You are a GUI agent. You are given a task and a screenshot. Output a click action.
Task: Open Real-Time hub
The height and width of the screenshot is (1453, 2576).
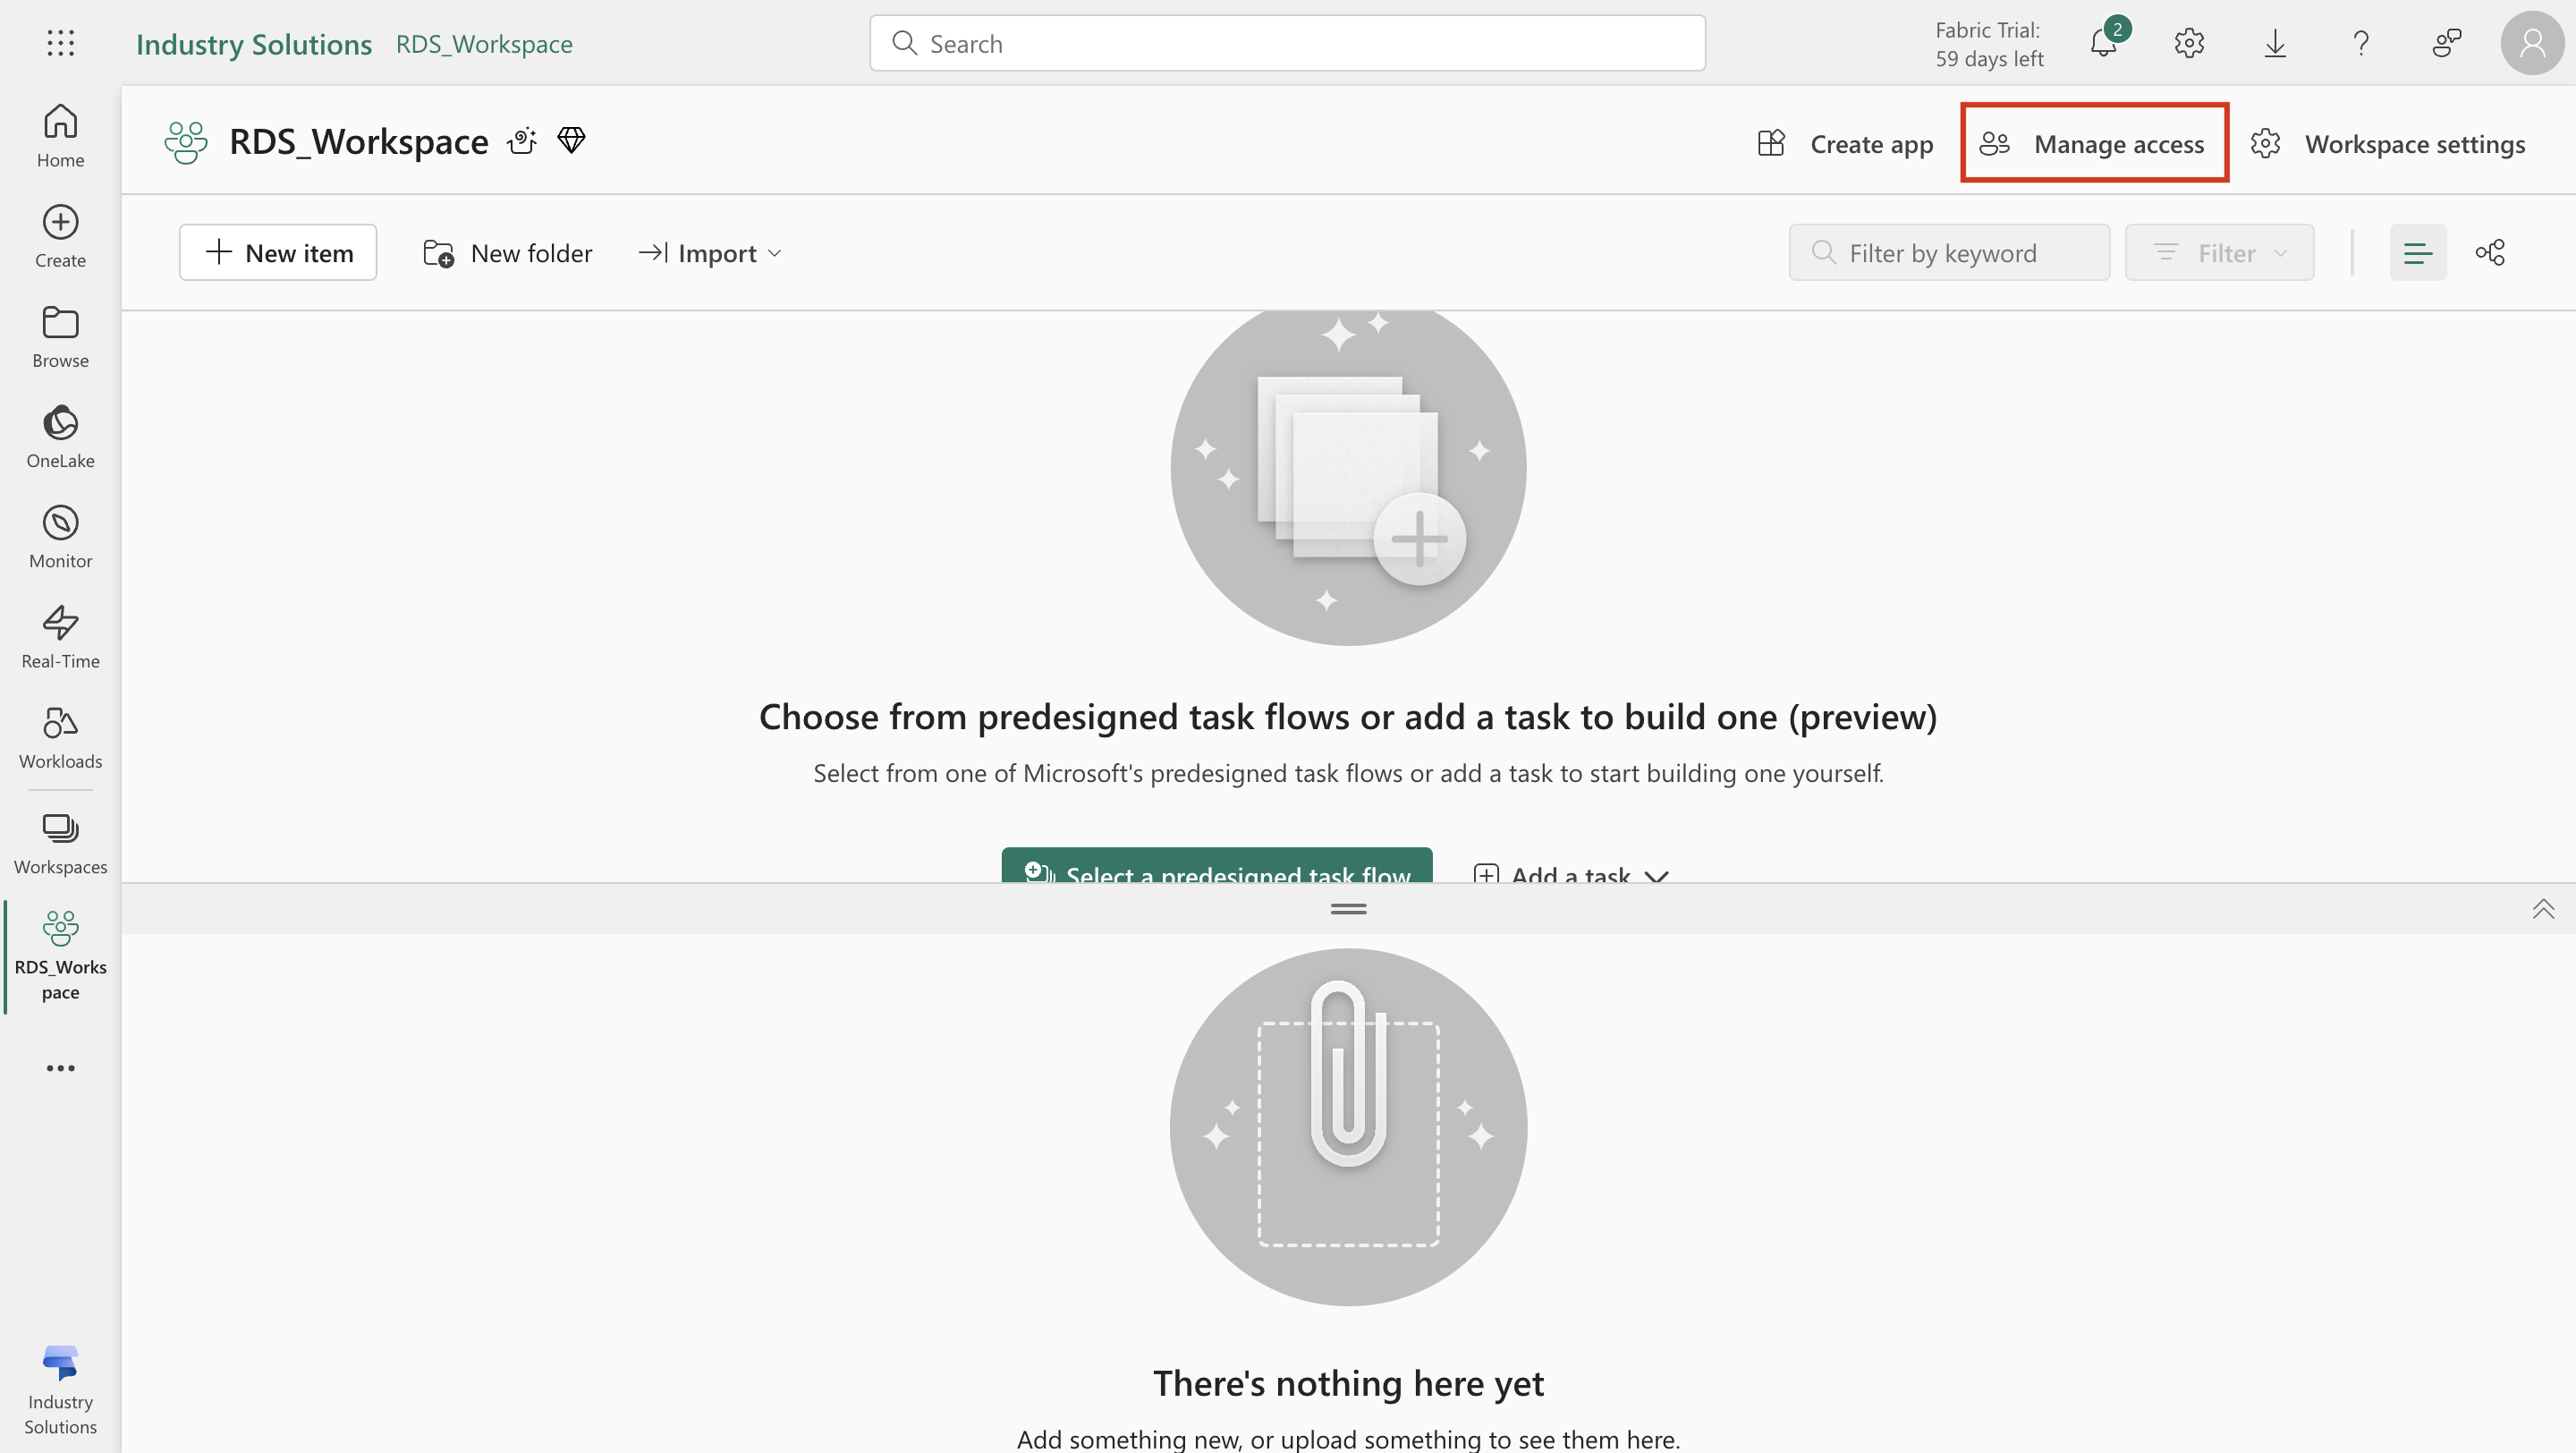click(60, 637)
